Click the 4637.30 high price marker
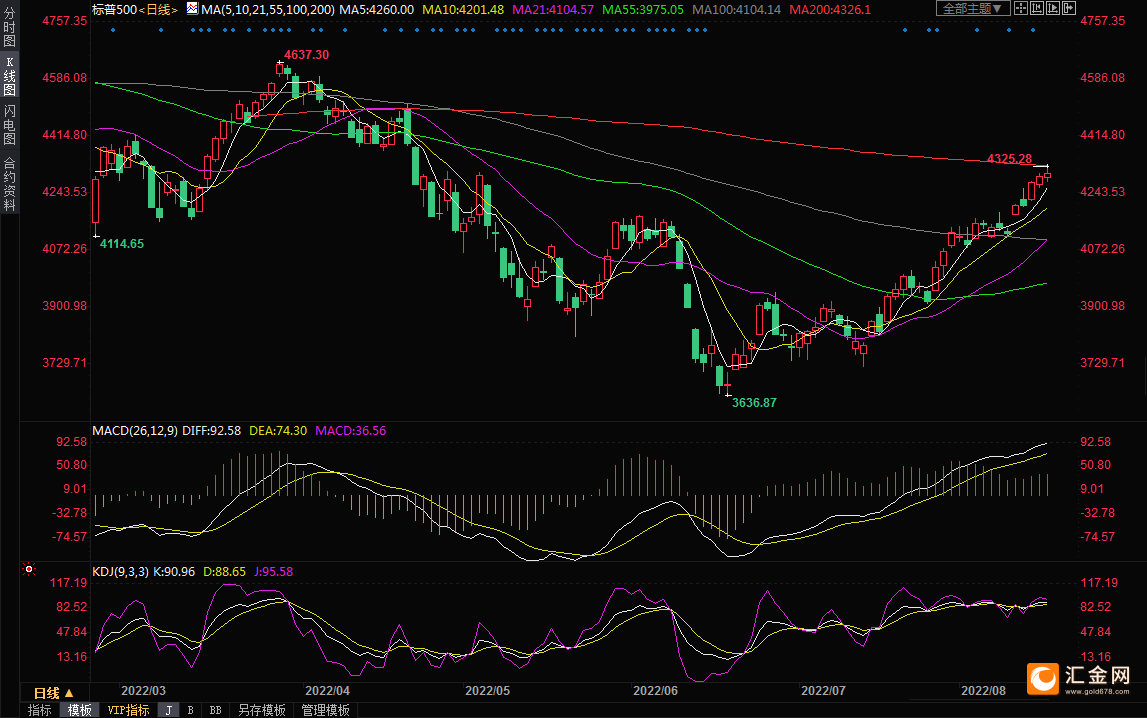 [306, 54]
